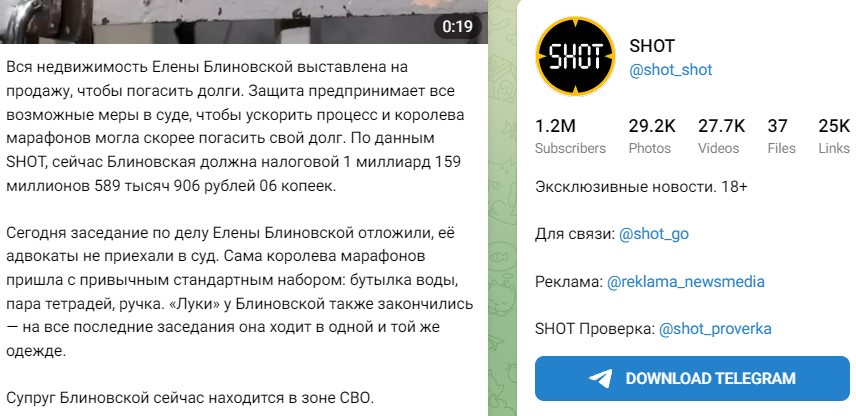Open the @shot_go contact link
This screenshot has height=416, width=856.
[x=653, y=234]
